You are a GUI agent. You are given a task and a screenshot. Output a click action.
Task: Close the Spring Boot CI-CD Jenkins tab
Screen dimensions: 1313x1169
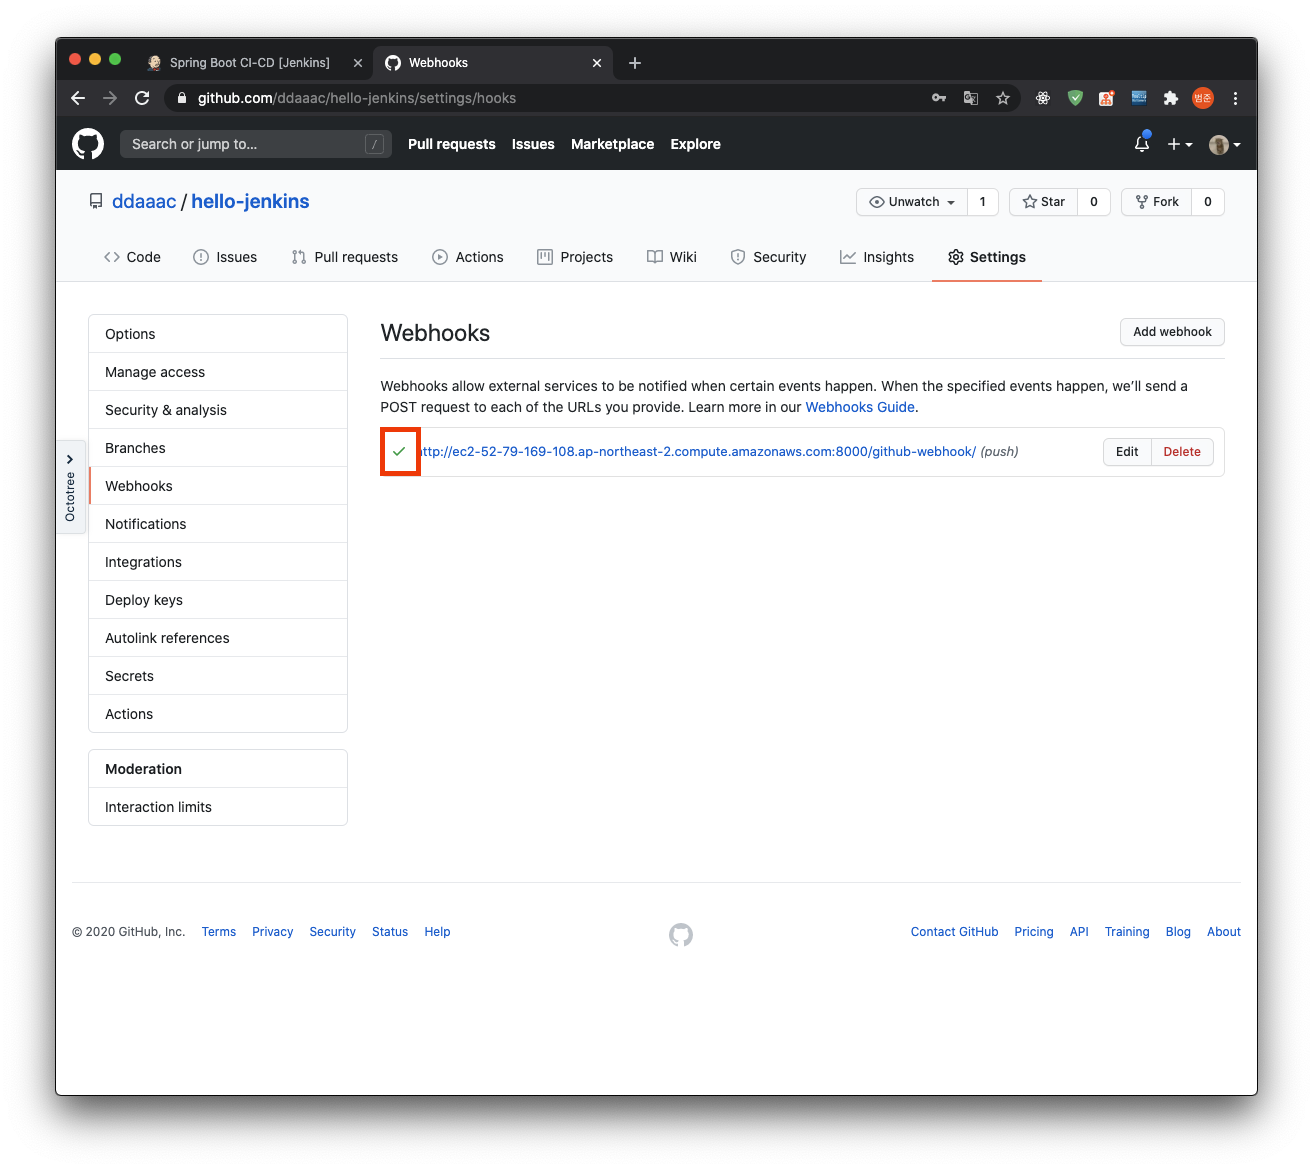(358, 63)
